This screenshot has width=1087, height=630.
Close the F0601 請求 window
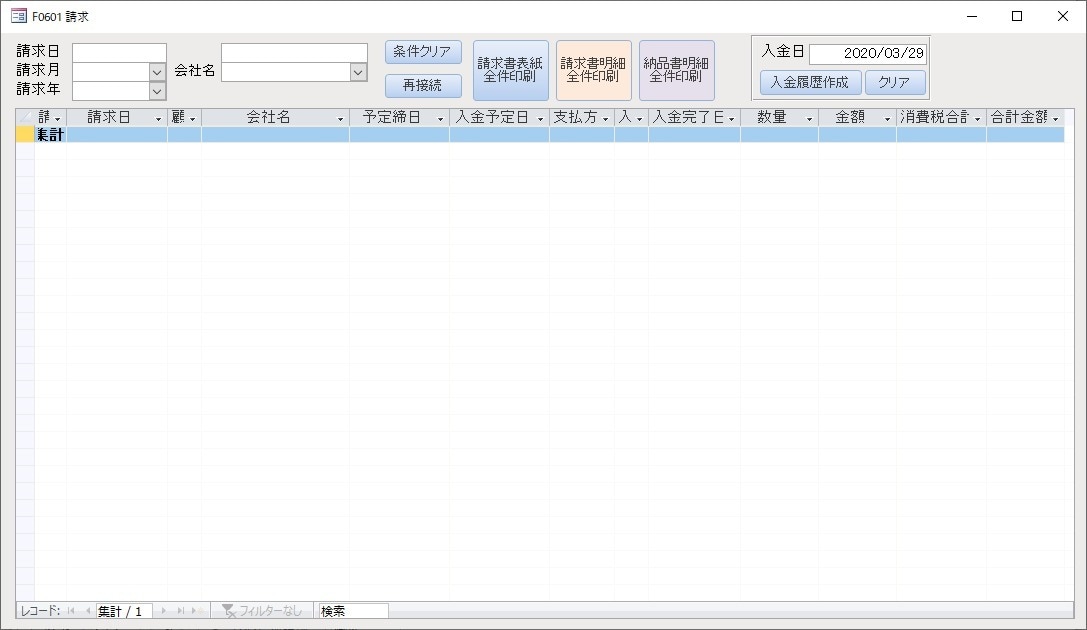[x=1063, y=16]
